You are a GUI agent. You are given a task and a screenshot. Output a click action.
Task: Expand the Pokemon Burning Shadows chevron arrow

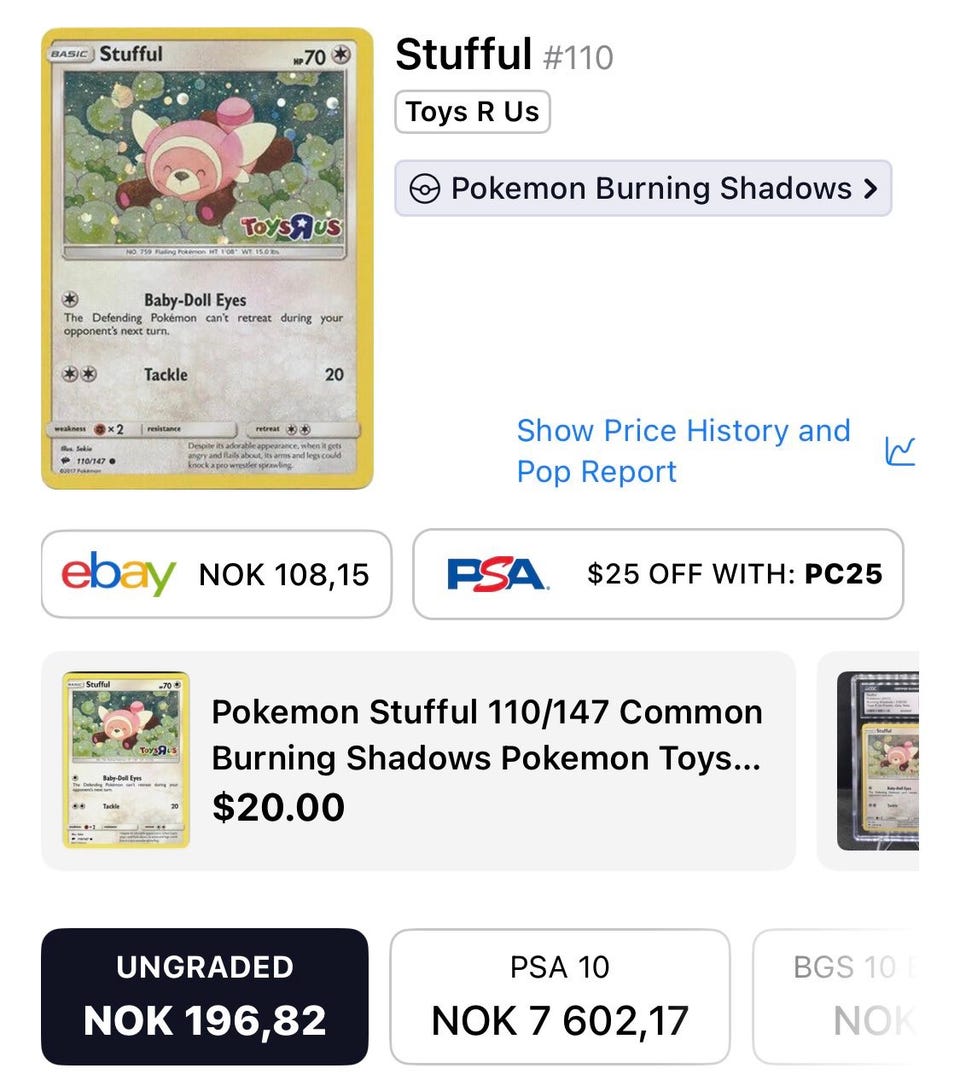pos(870,188)
